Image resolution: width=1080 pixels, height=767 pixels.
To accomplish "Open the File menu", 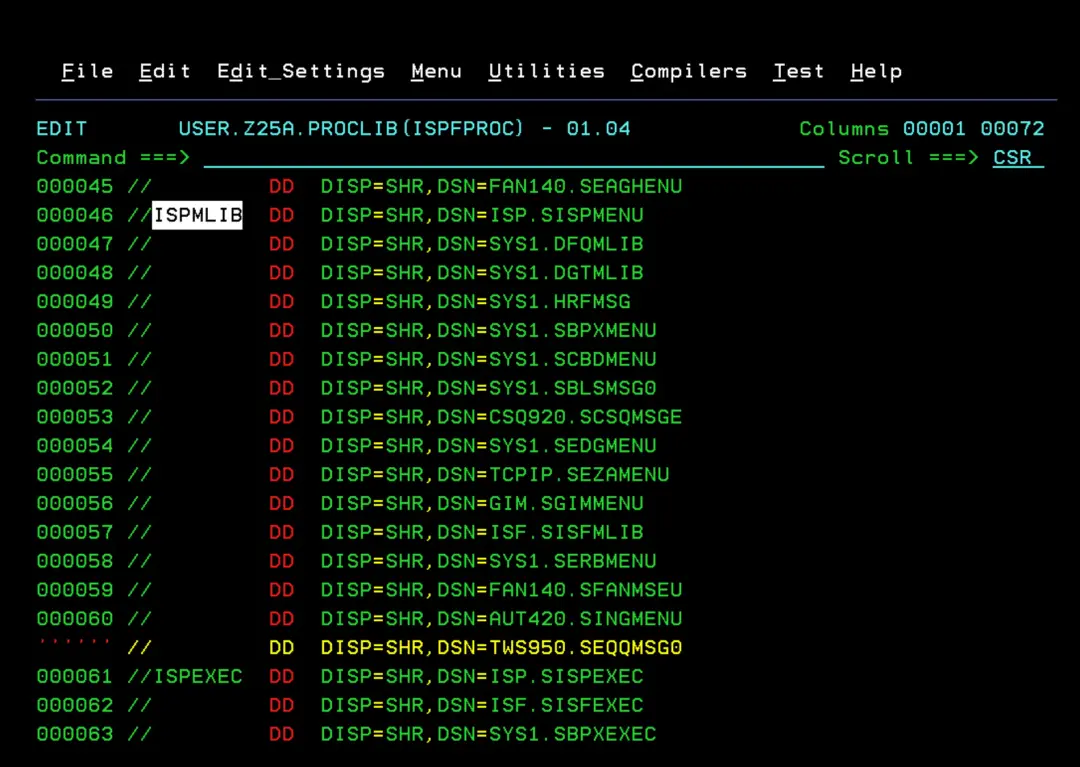I will click(87, 72).
